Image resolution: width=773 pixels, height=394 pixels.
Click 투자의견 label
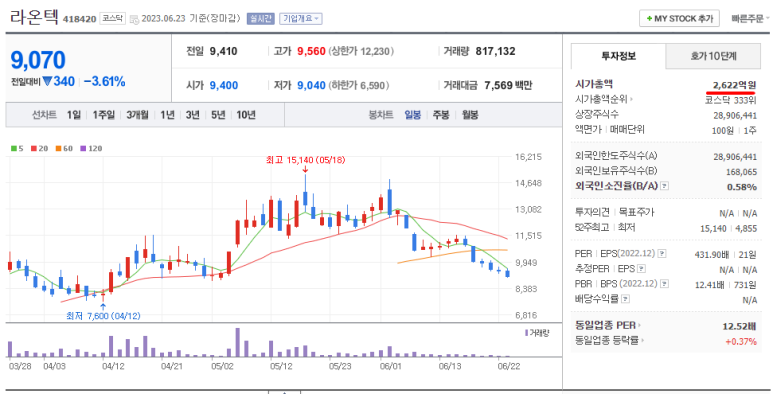(592, 213)
